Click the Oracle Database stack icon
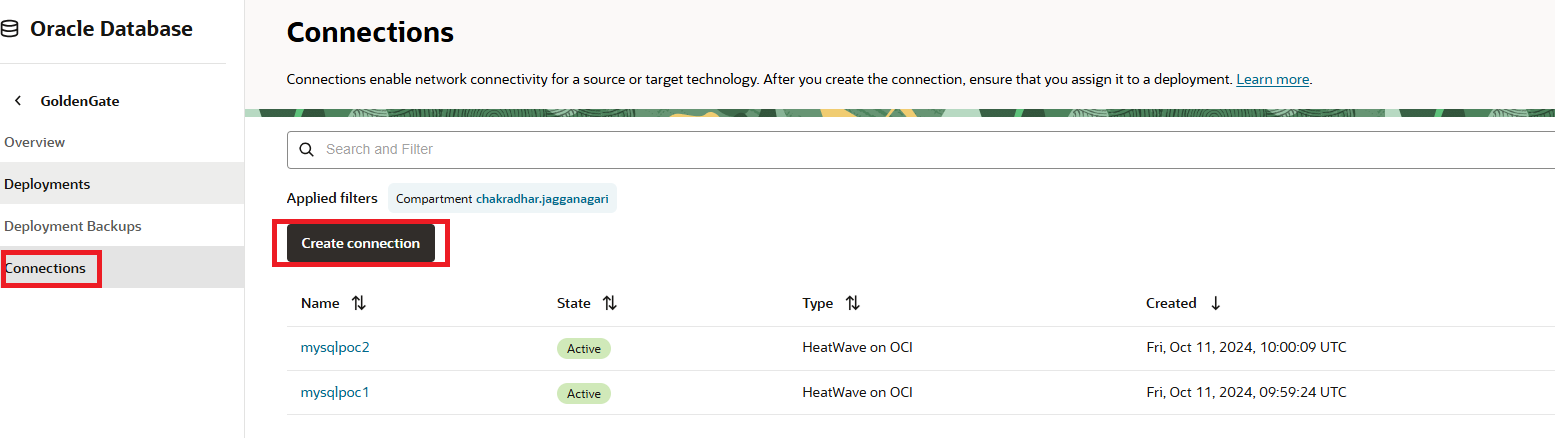Screen dimensions: 1555x438 (10, 30)
